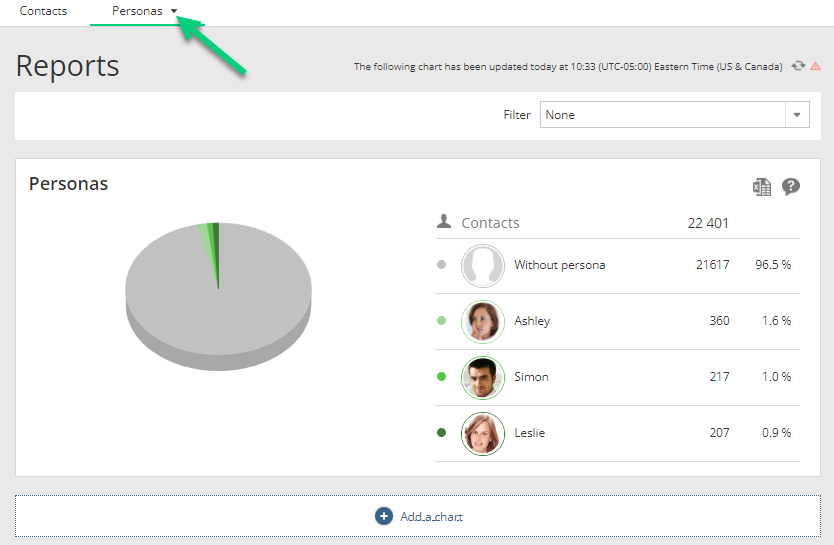Refresh the chart data icon
Screen dimensions: 834x545
[x=798, y=66]
